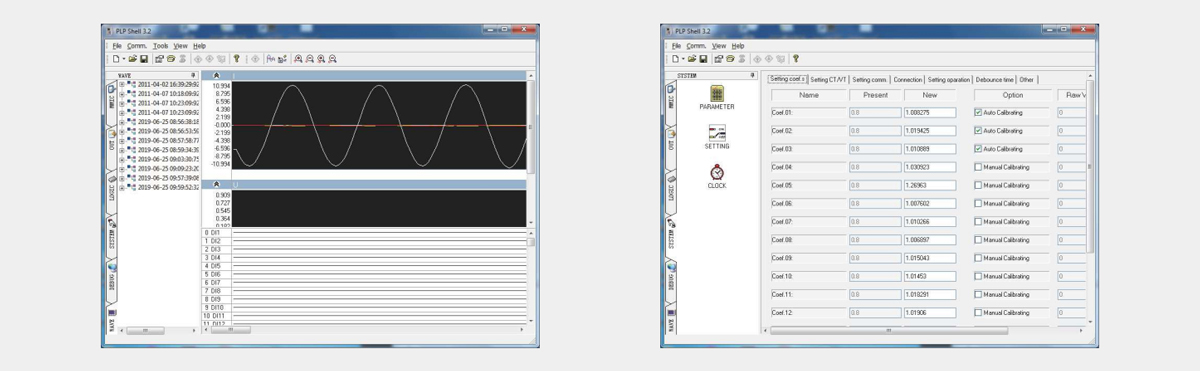
Task: Switch to the Debounce time tab
Action: point(995,80)
